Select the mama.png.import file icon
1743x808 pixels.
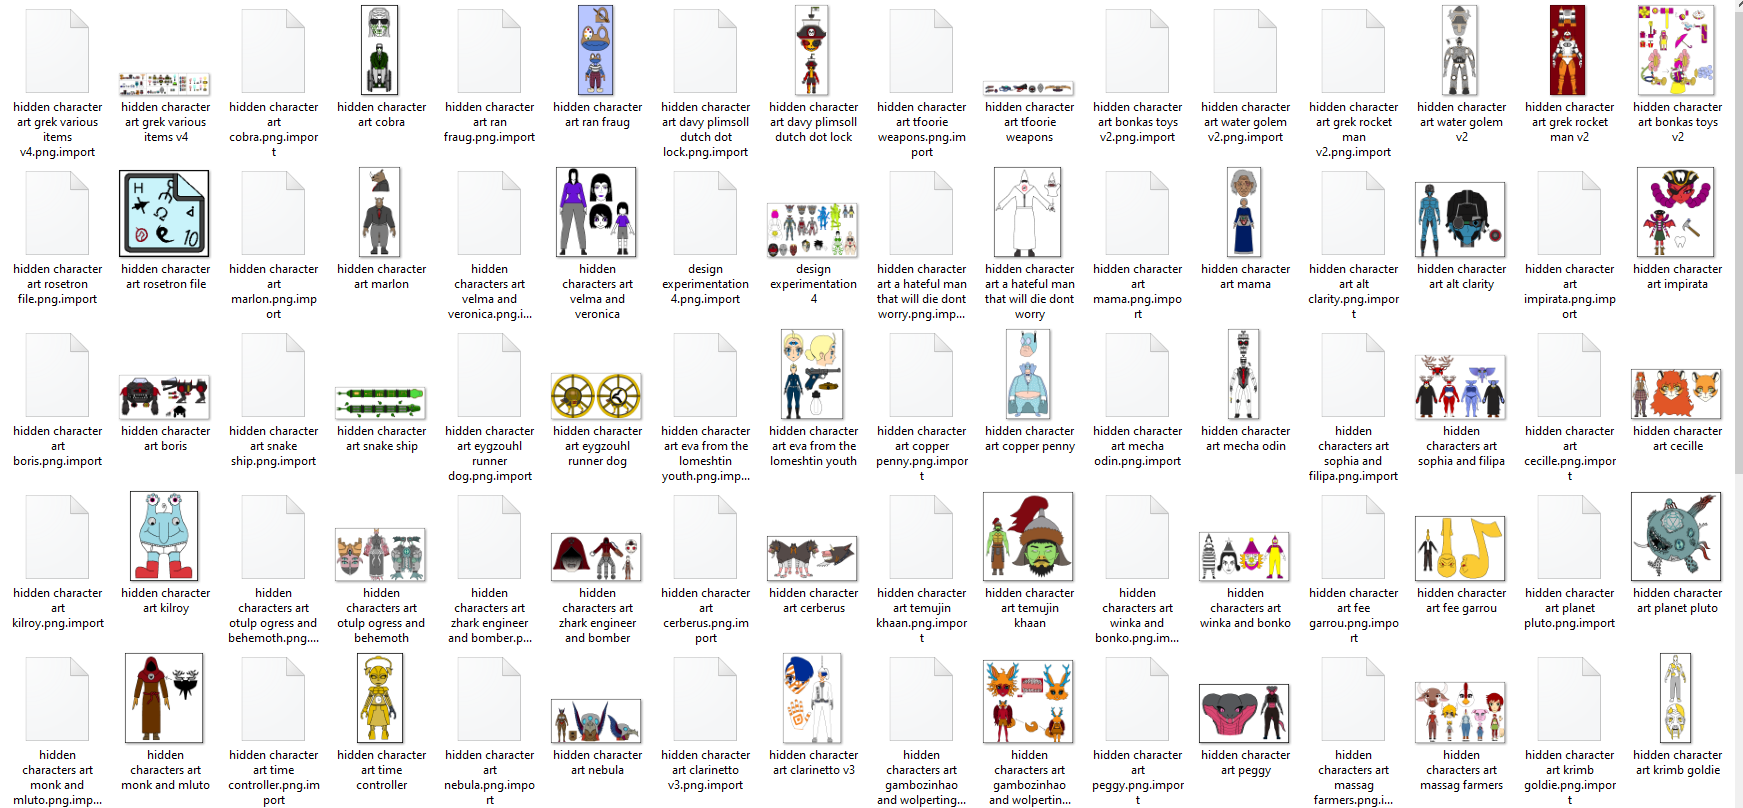coord(1137,213)
